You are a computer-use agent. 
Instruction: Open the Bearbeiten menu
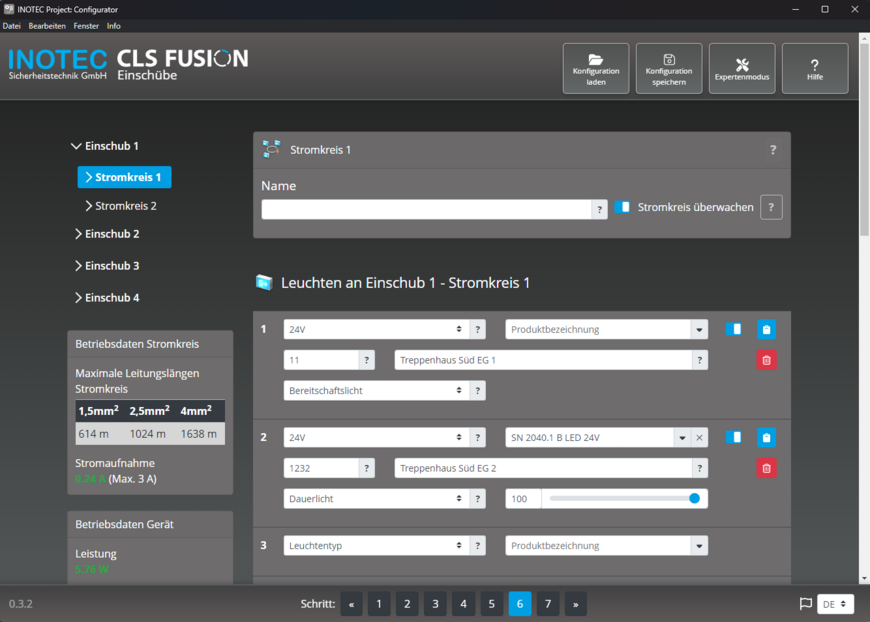[46, 25]
